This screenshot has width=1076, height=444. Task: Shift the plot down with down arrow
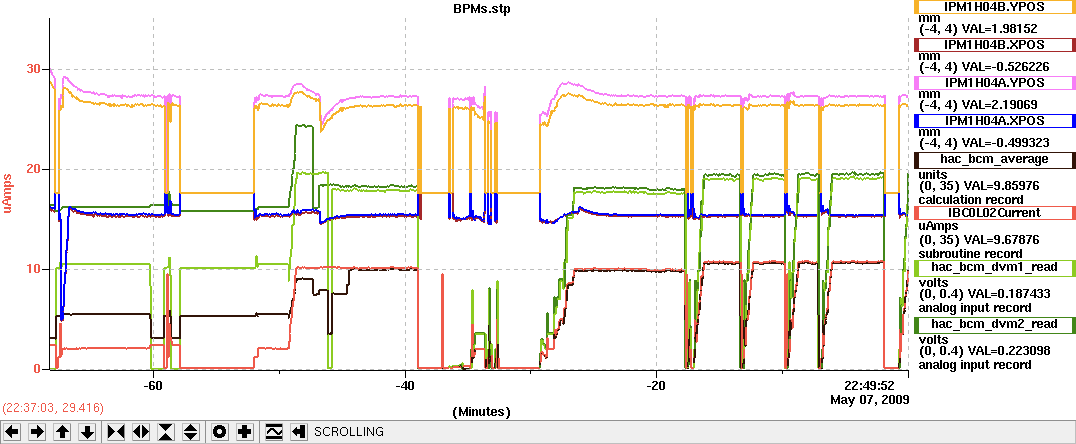coord(87,432)
